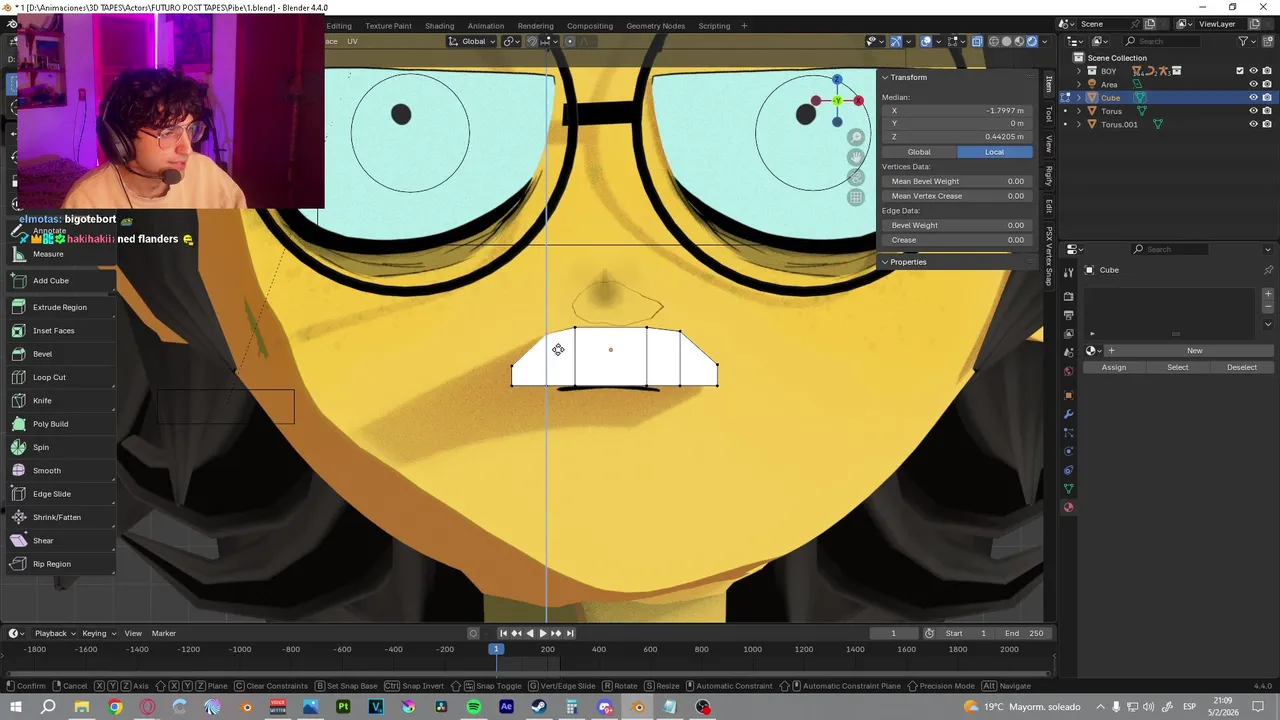Open the outliner filter dropdown
The height and width of the screenshot is (720, 1280).
click(x=1248, y=41)
